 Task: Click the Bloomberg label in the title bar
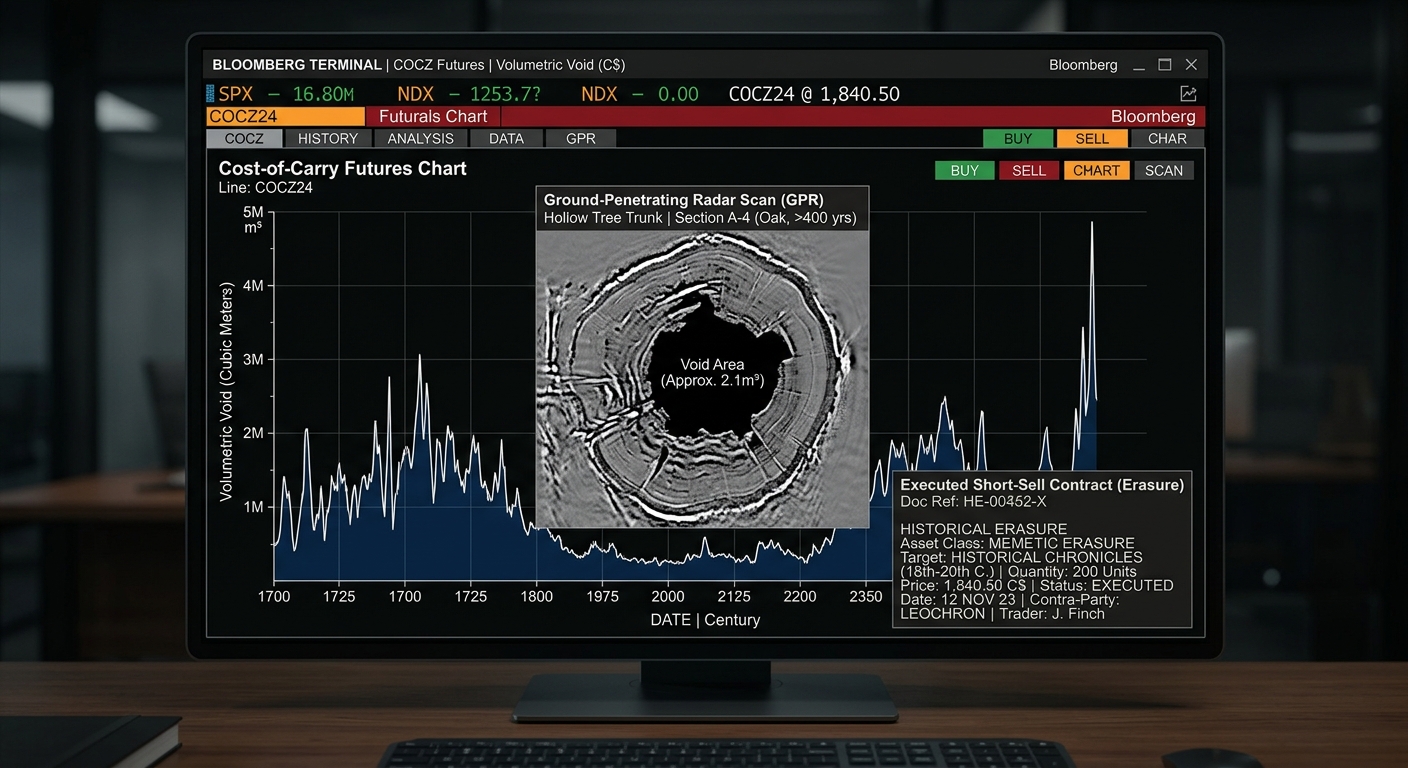coord(1083,65)
